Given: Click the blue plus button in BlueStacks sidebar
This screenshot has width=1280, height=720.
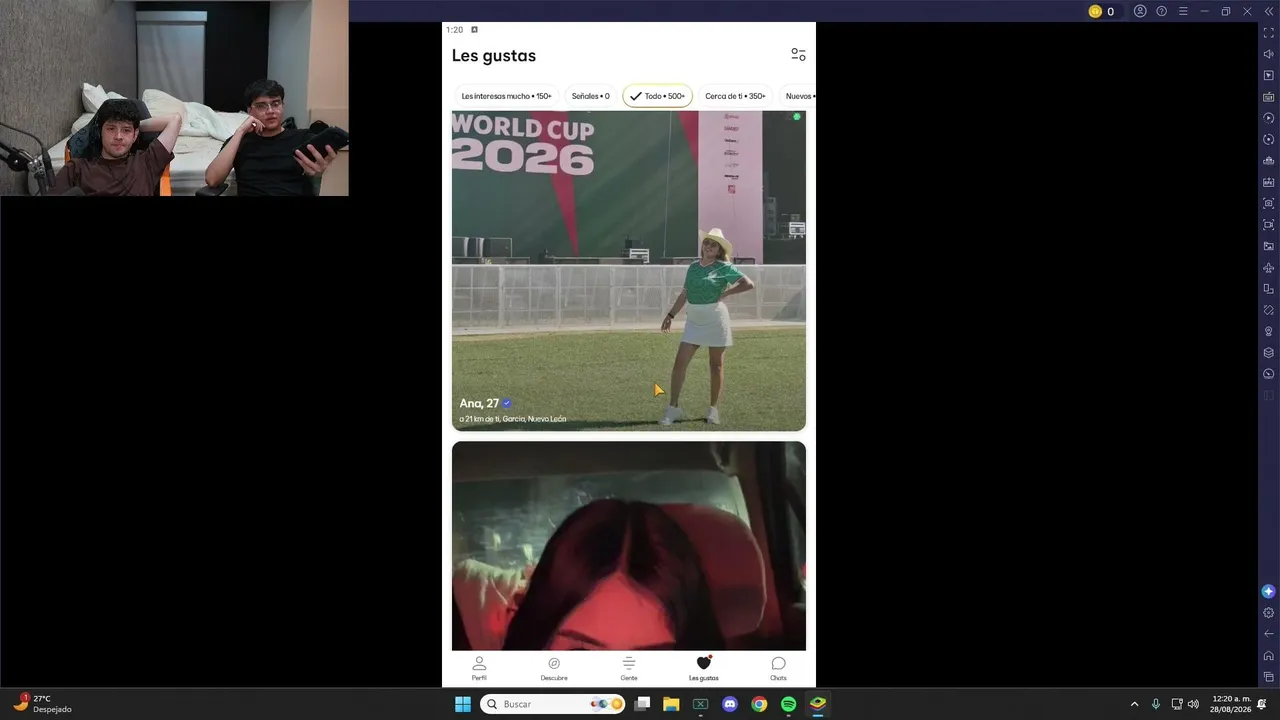Looking at the screenshot, I should tap(1269, 591).
